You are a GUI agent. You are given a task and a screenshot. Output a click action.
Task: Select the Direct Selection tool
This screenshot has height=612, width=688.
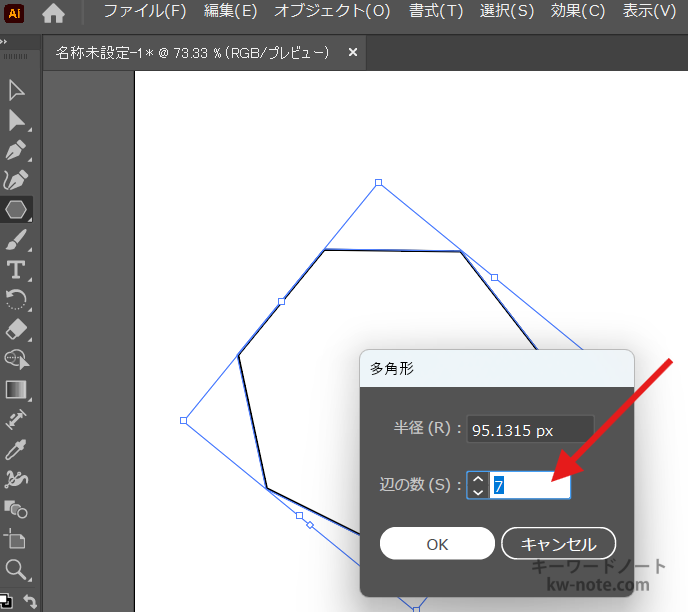(x=16, y=121)
